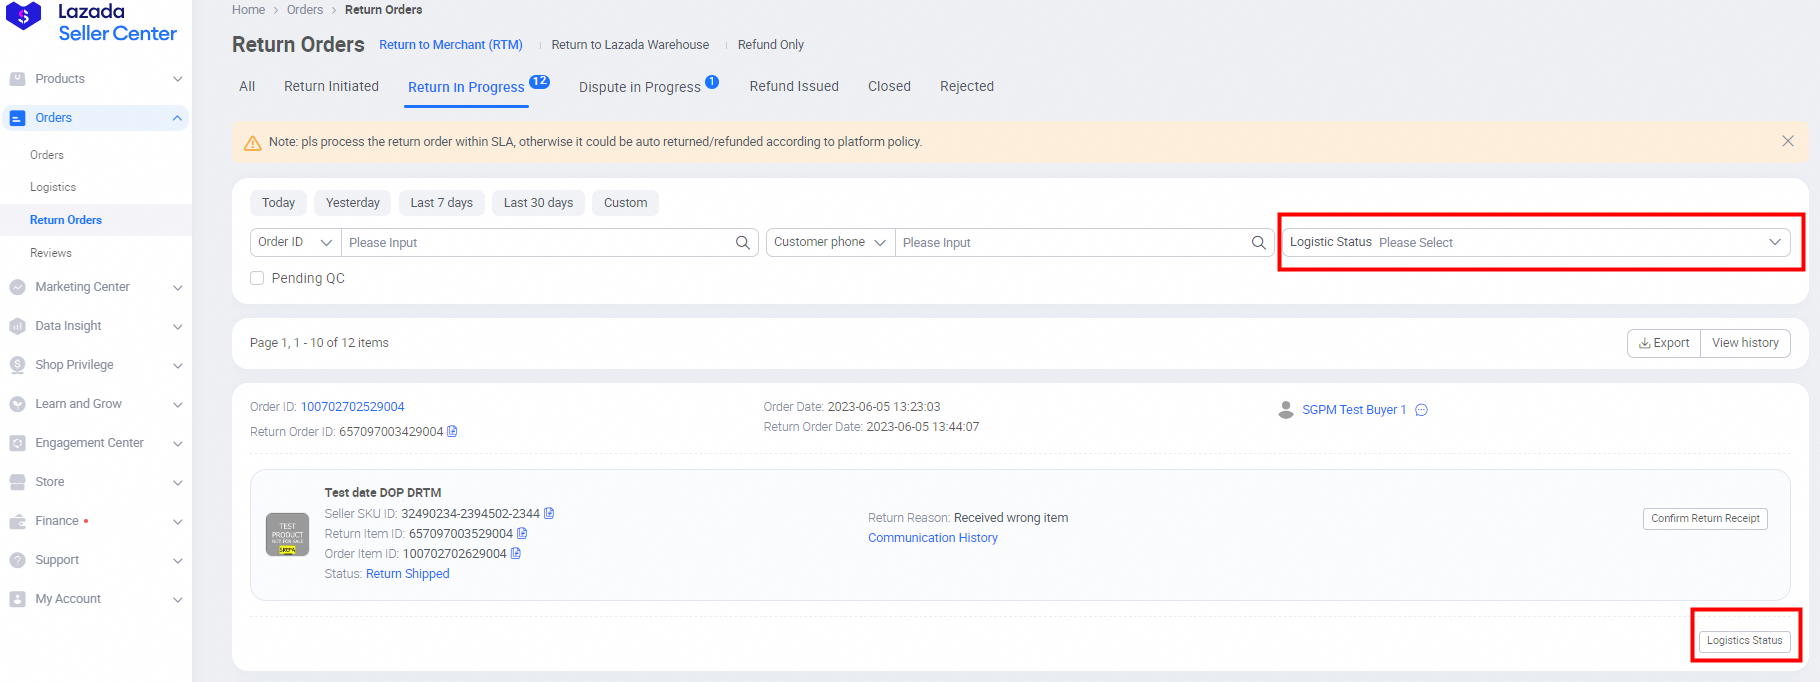Open chat with SGPM Test Buyer 1

tap(1421, 410)
